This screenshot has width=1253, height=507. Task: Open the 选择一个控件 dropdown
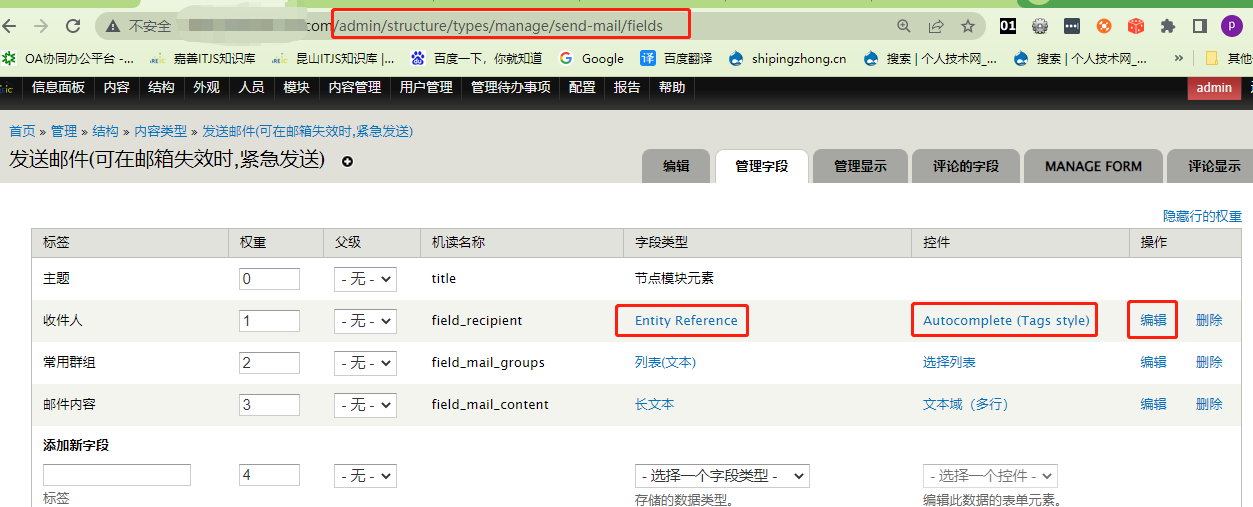click(x=990, y=476)
